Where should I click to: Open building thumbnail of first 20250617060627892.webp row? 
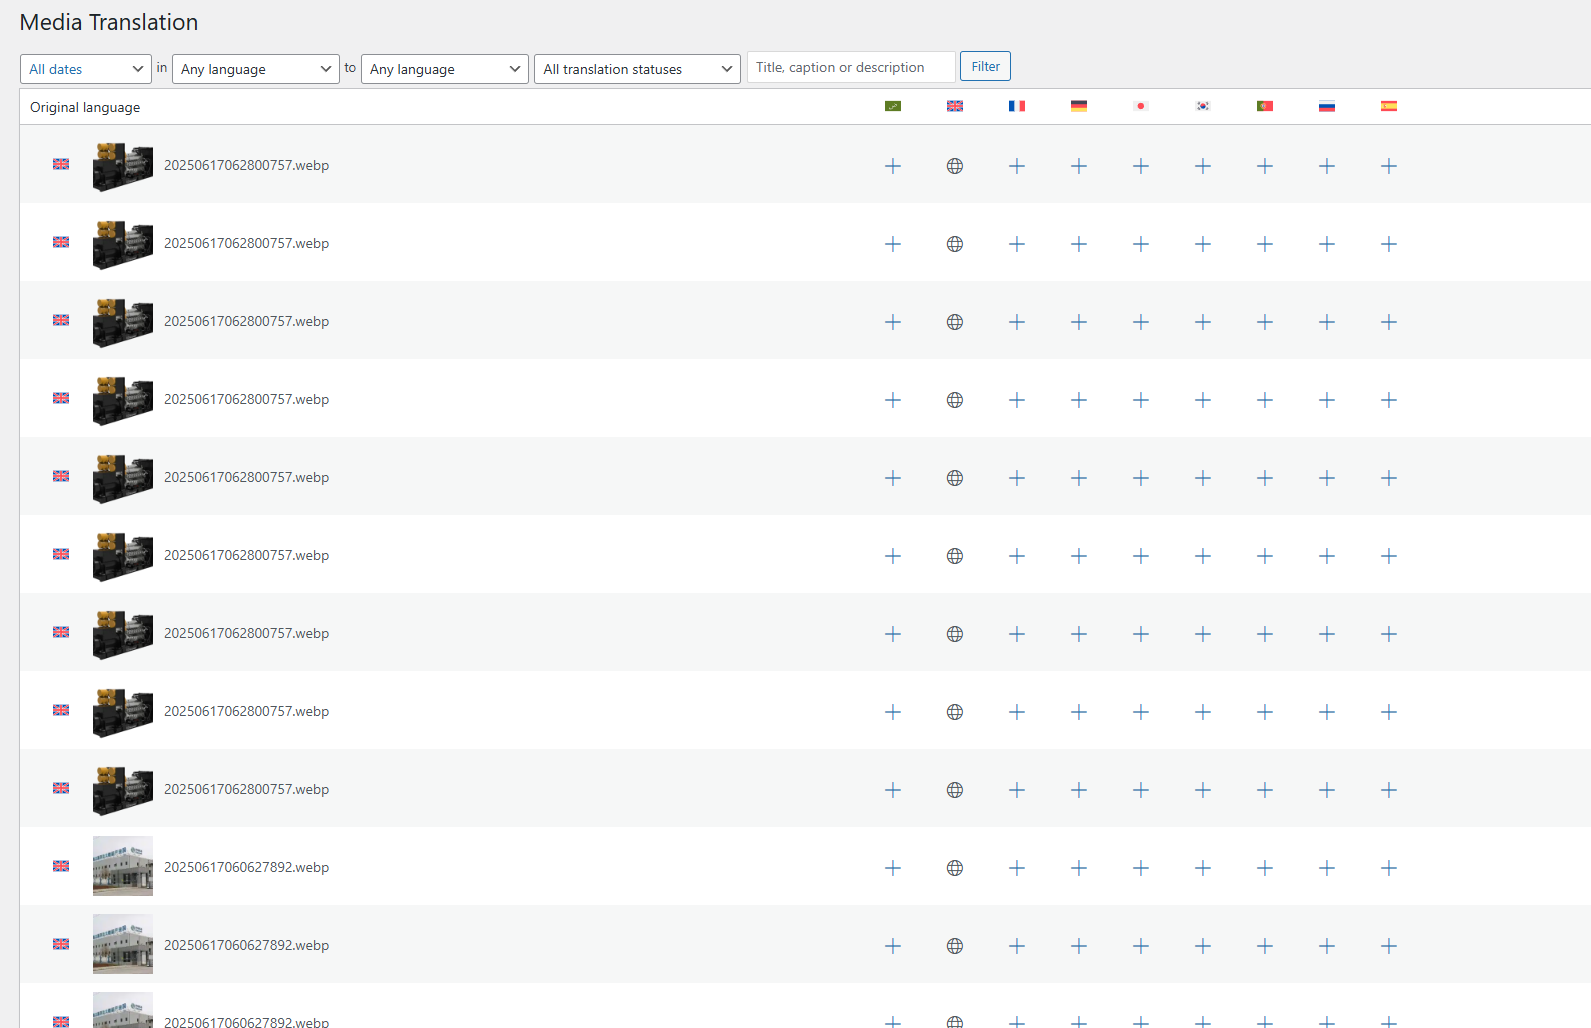tap(123, 866)
